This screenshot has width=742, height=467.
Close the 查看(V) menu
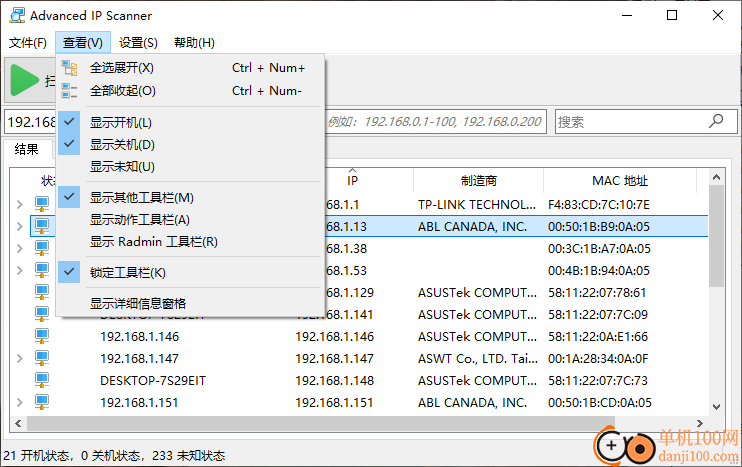[x=83, y=43]
